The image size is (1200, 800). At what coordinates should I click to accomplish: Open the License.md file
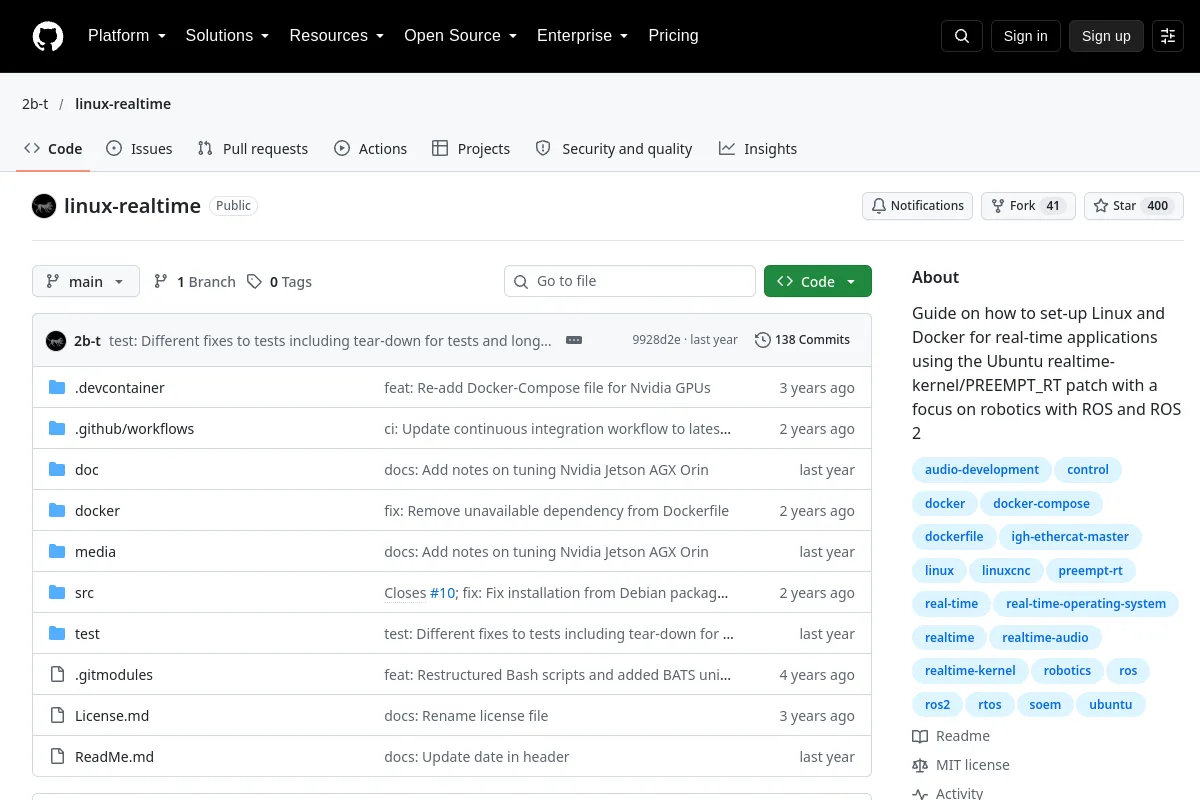tap(112, 716)
